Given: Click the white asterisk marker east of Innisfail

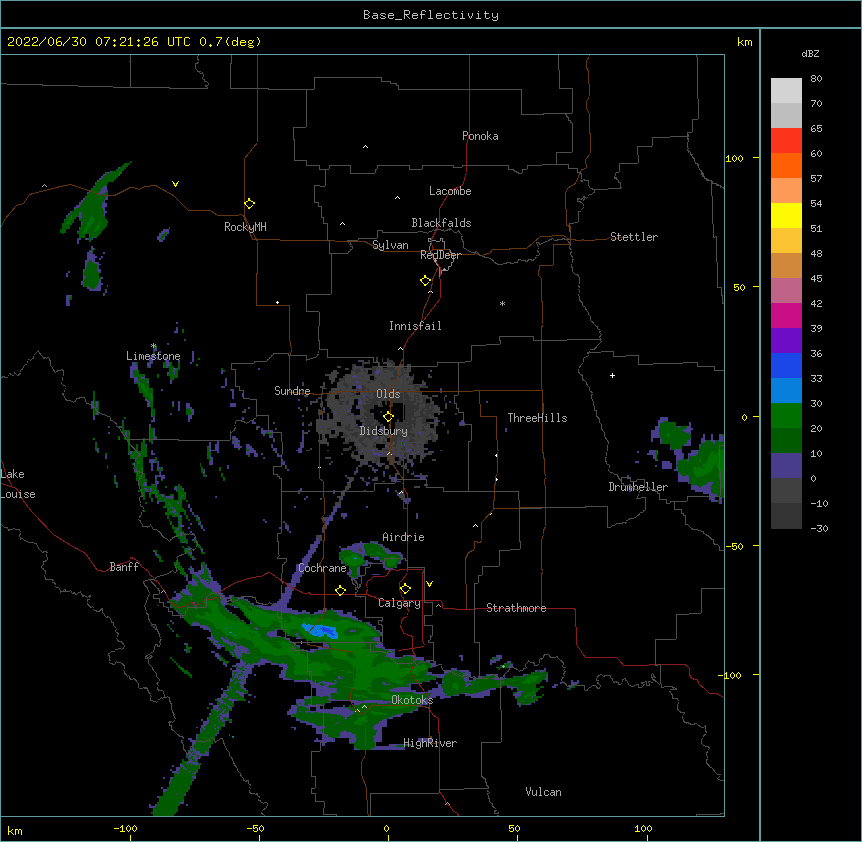Looking at the screenshot, I should click(502, 303).
